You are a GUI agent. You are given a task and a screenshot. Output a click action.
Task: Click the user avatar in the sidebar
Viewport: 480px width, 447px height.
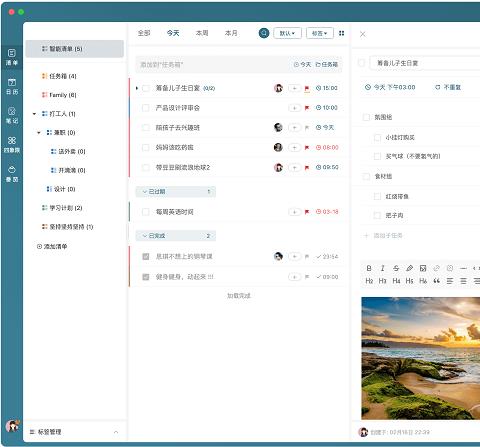click(x=12, y=426)
